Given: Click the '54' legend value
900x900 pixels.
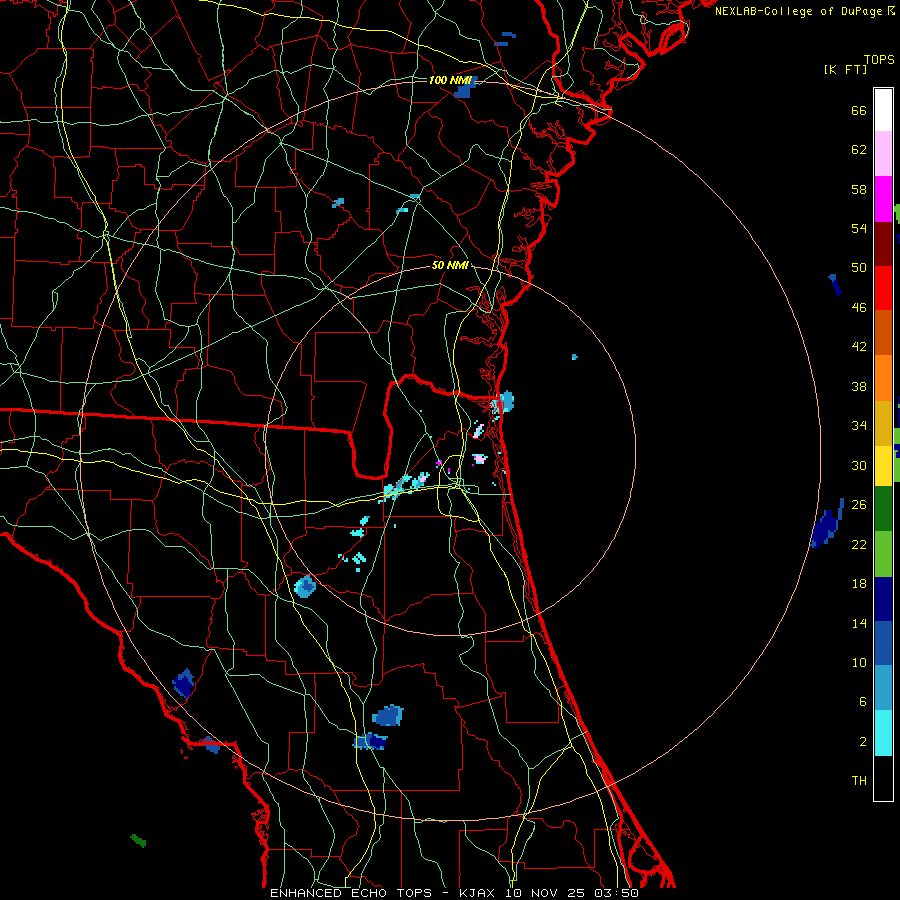Looking at the screenshot, I should point(859,228).
